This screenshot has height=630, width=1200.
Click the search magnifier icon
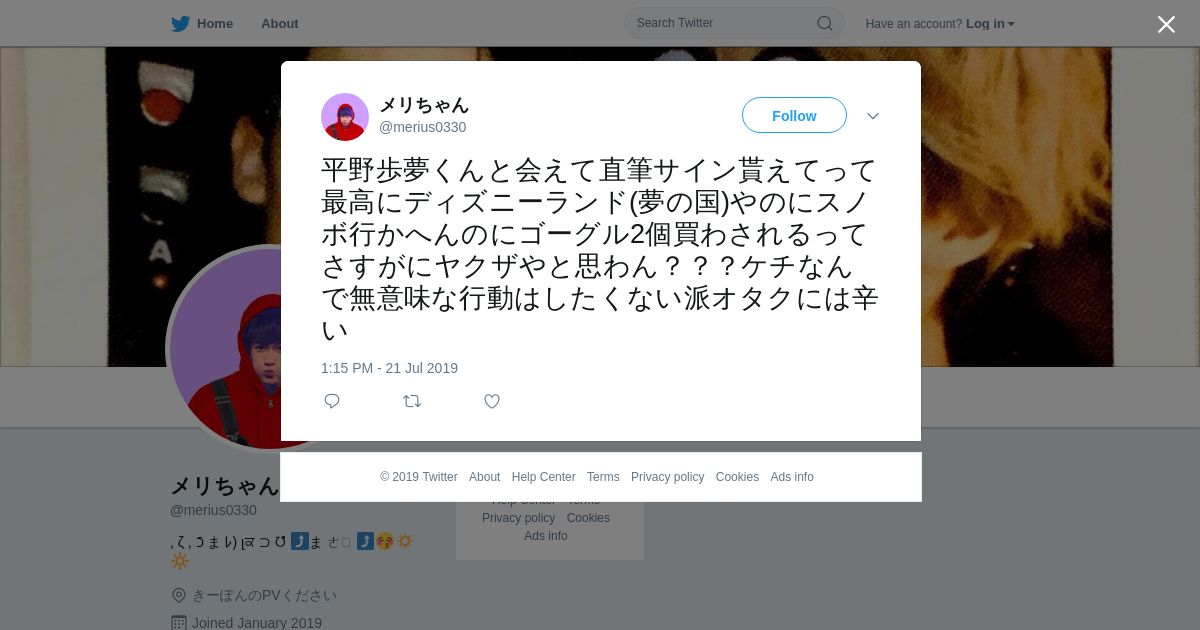coord(825,23)
